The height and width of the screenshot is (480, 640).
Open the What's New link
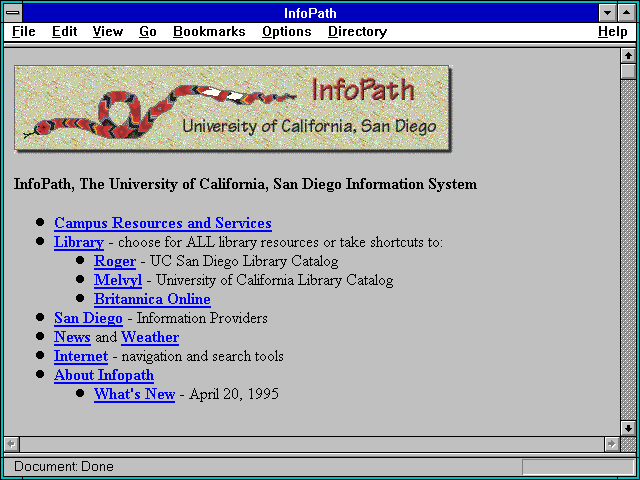[x=134, y=394]
